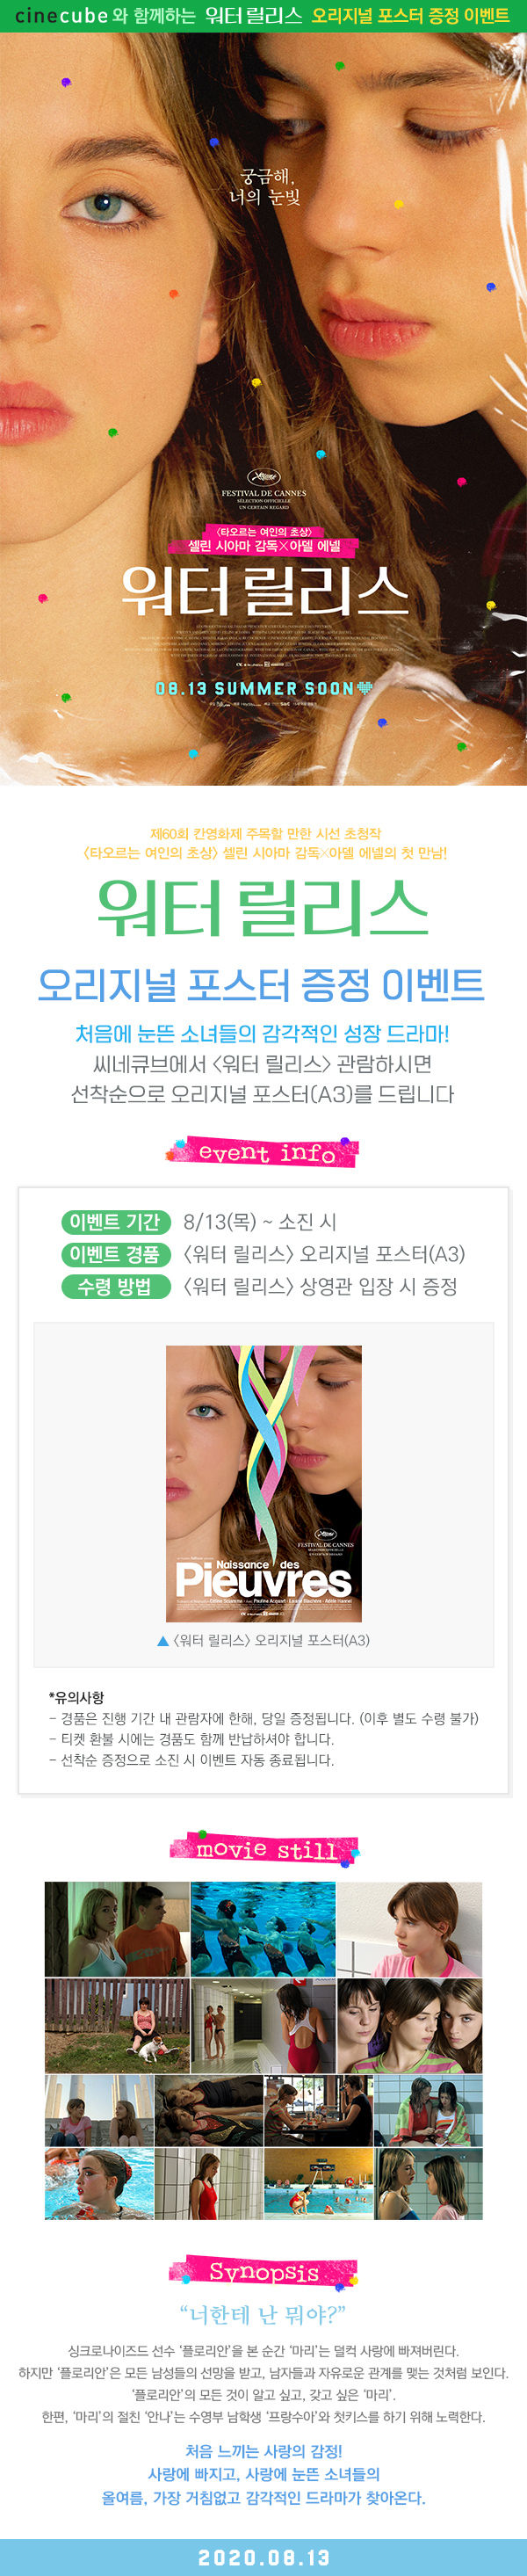
Task: Click the pixel heart beside SUMMER SOON
Action: coord(365,688)
